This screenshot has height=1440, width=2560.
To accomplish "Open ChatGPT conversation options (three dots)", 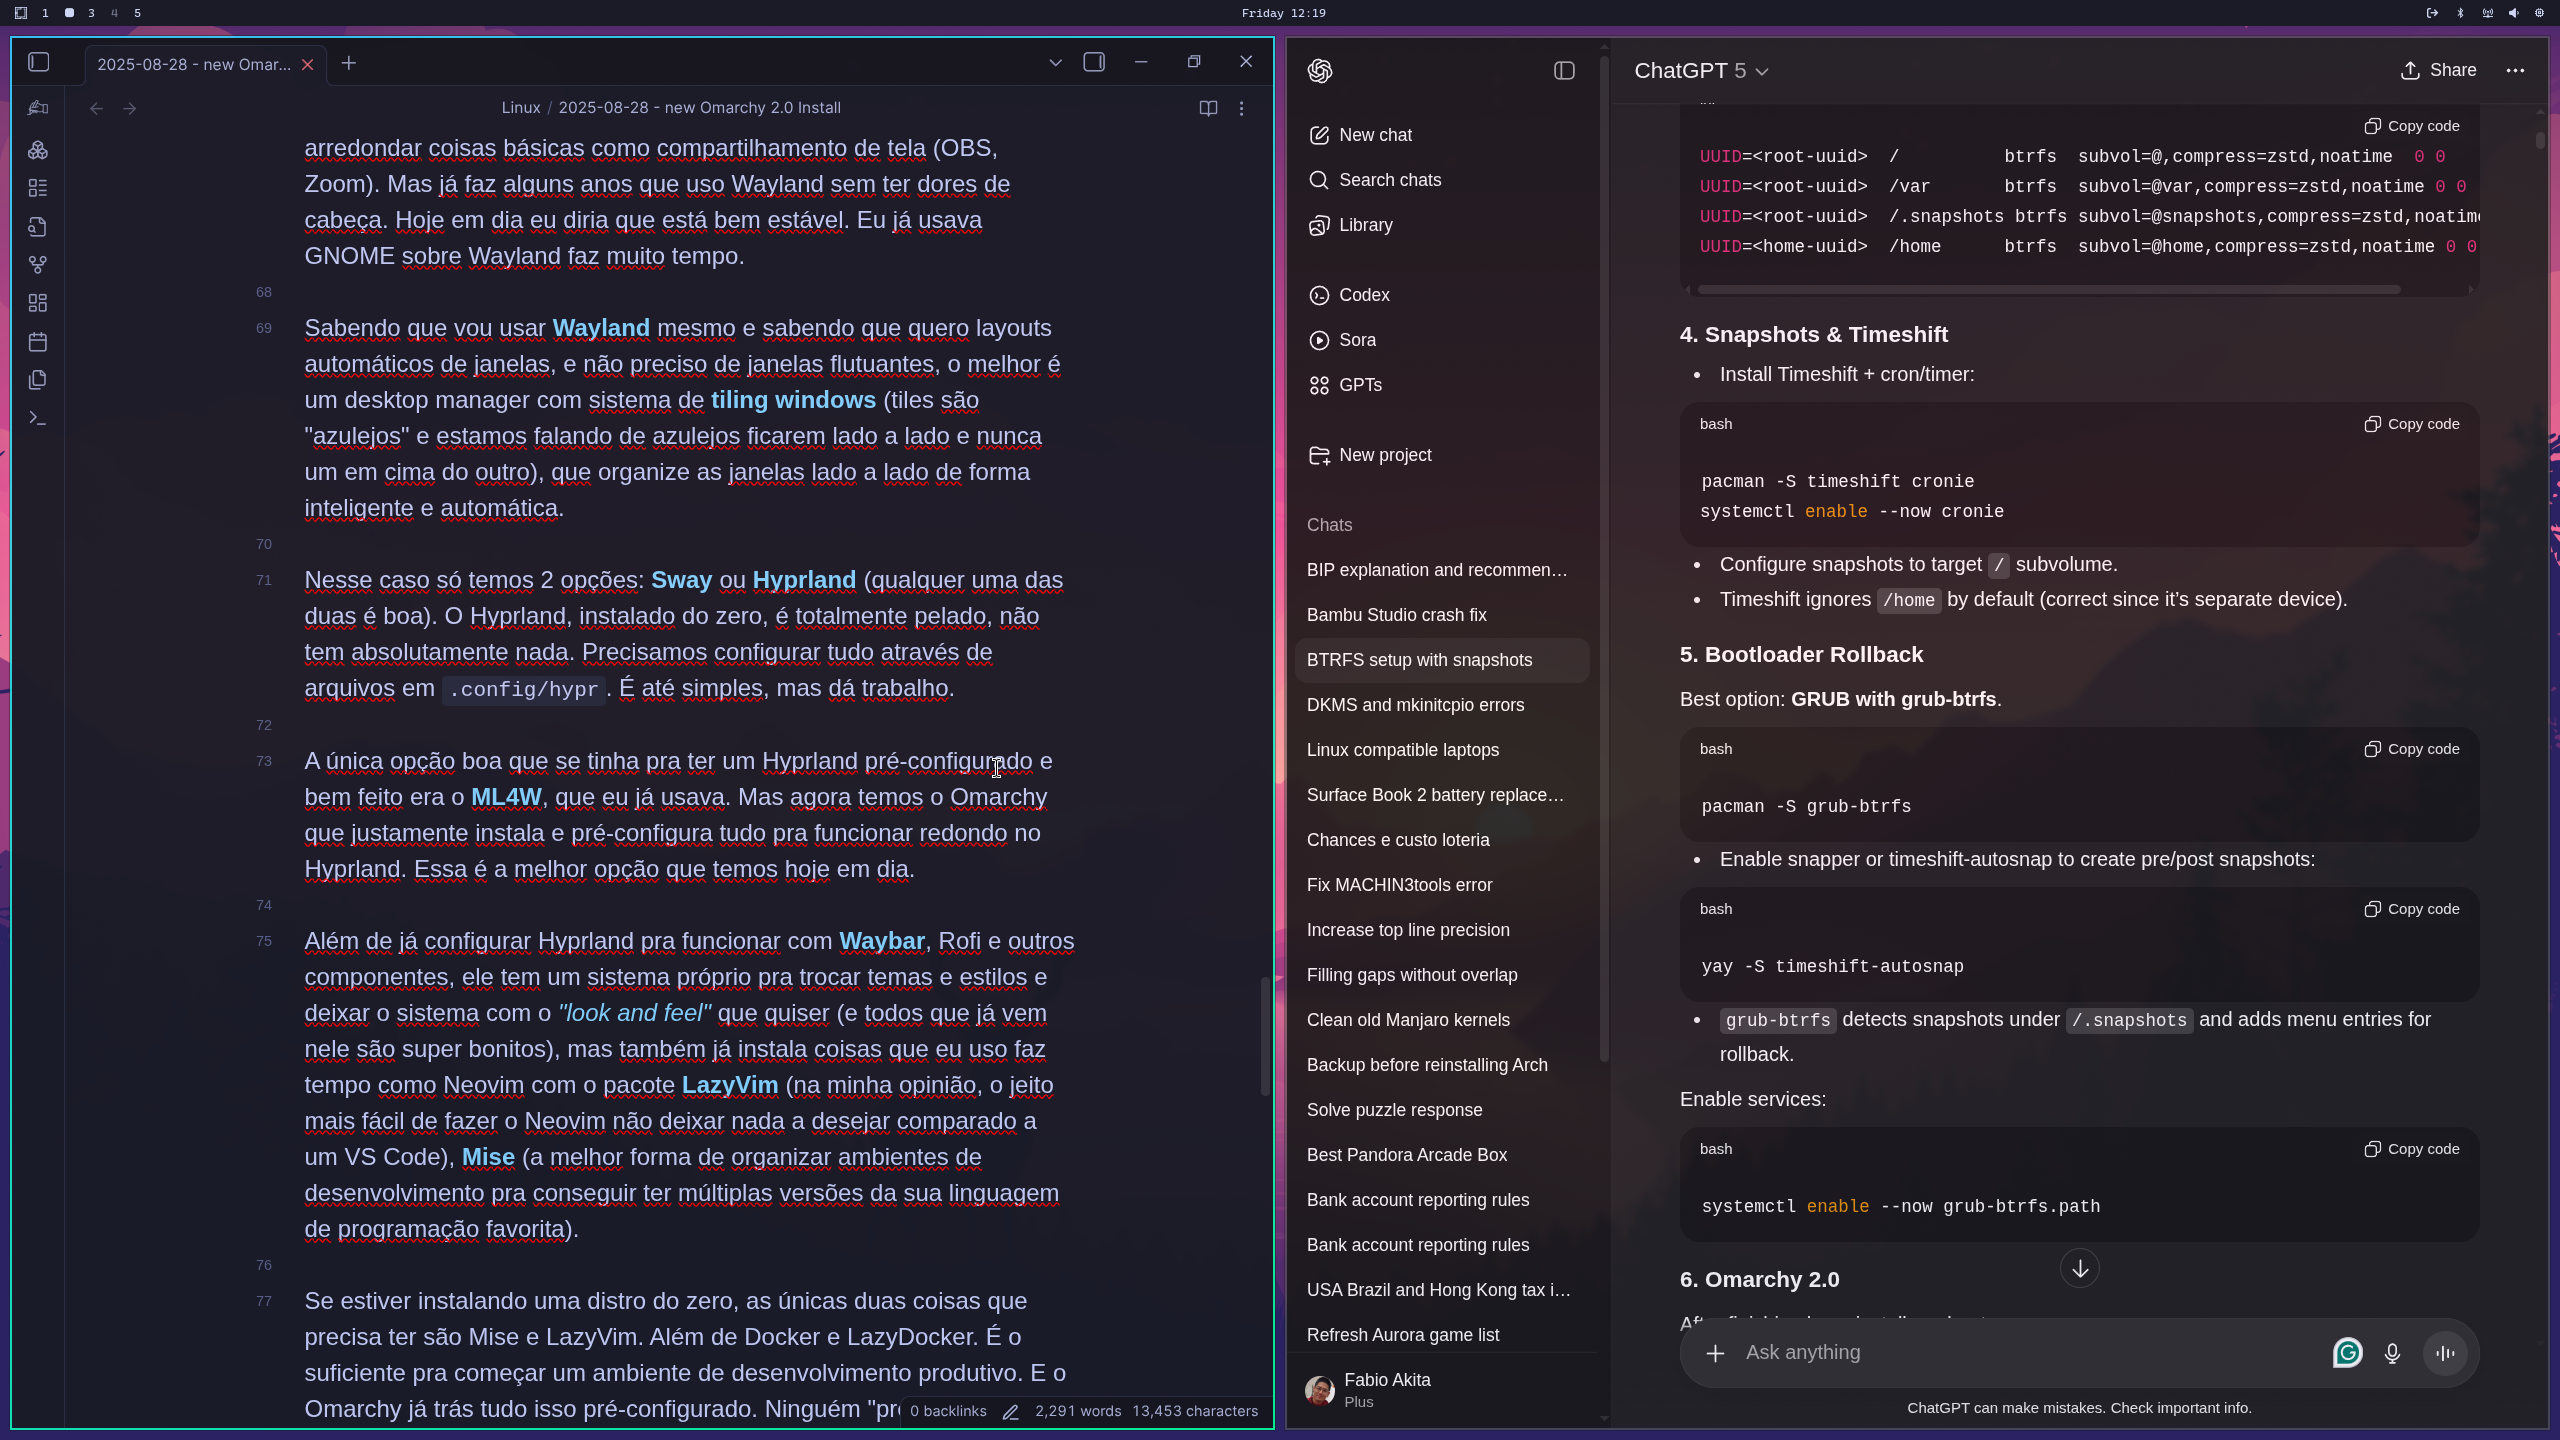I will point(2515,70).
